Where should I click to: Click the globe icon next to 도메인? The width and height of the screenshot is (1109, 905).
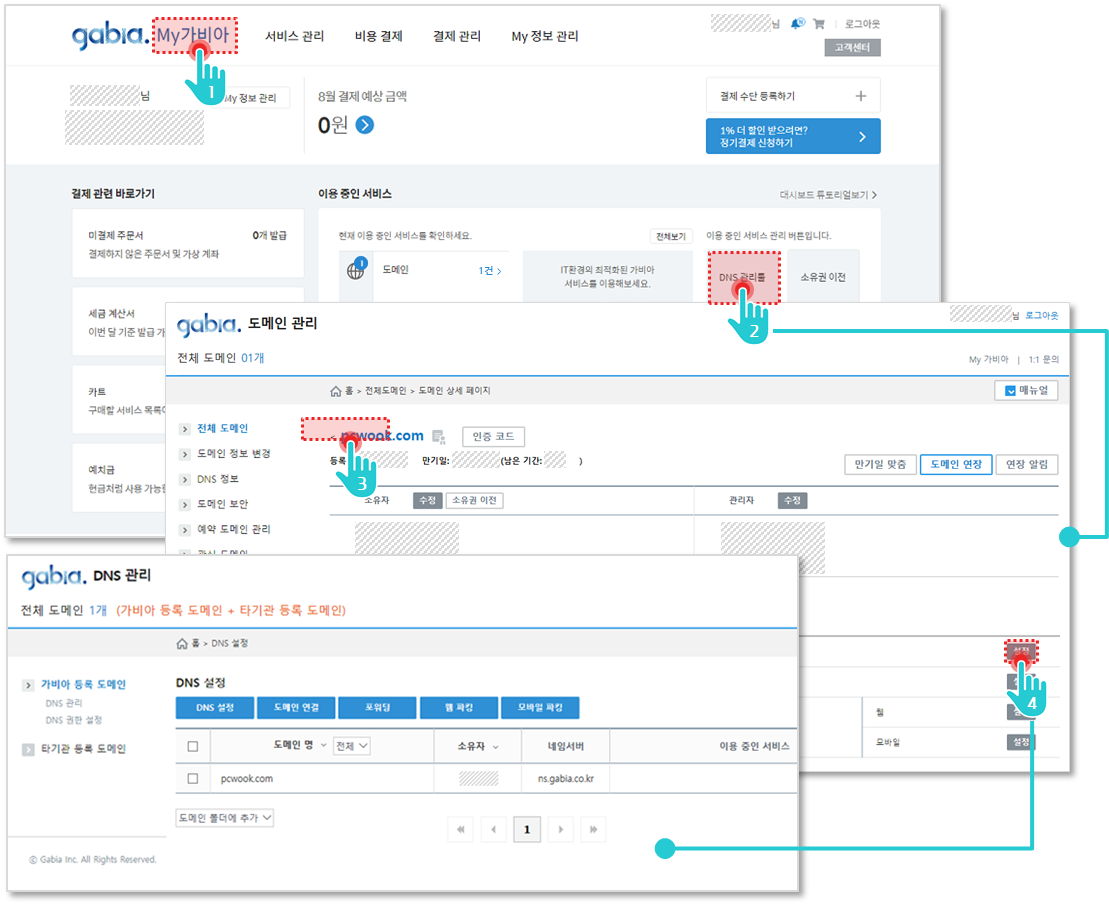pyautogui.click(x=356, y=270)
